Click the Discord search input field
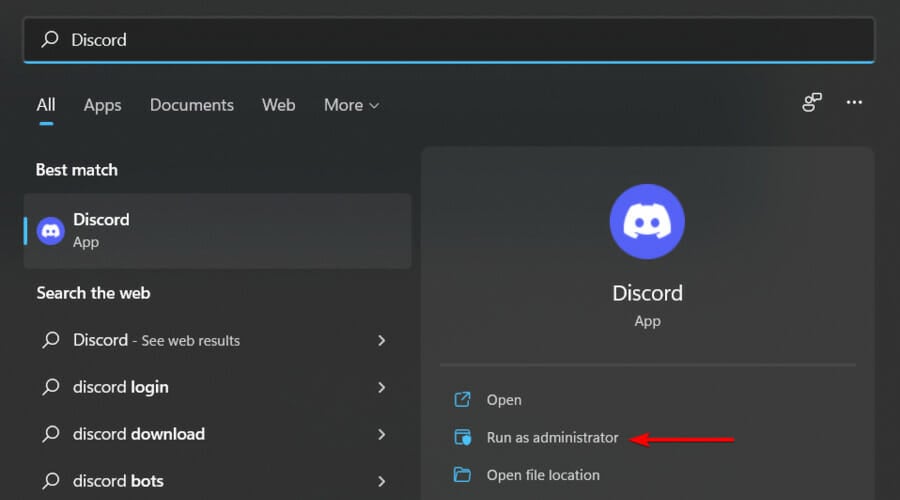 pos(449,40)
